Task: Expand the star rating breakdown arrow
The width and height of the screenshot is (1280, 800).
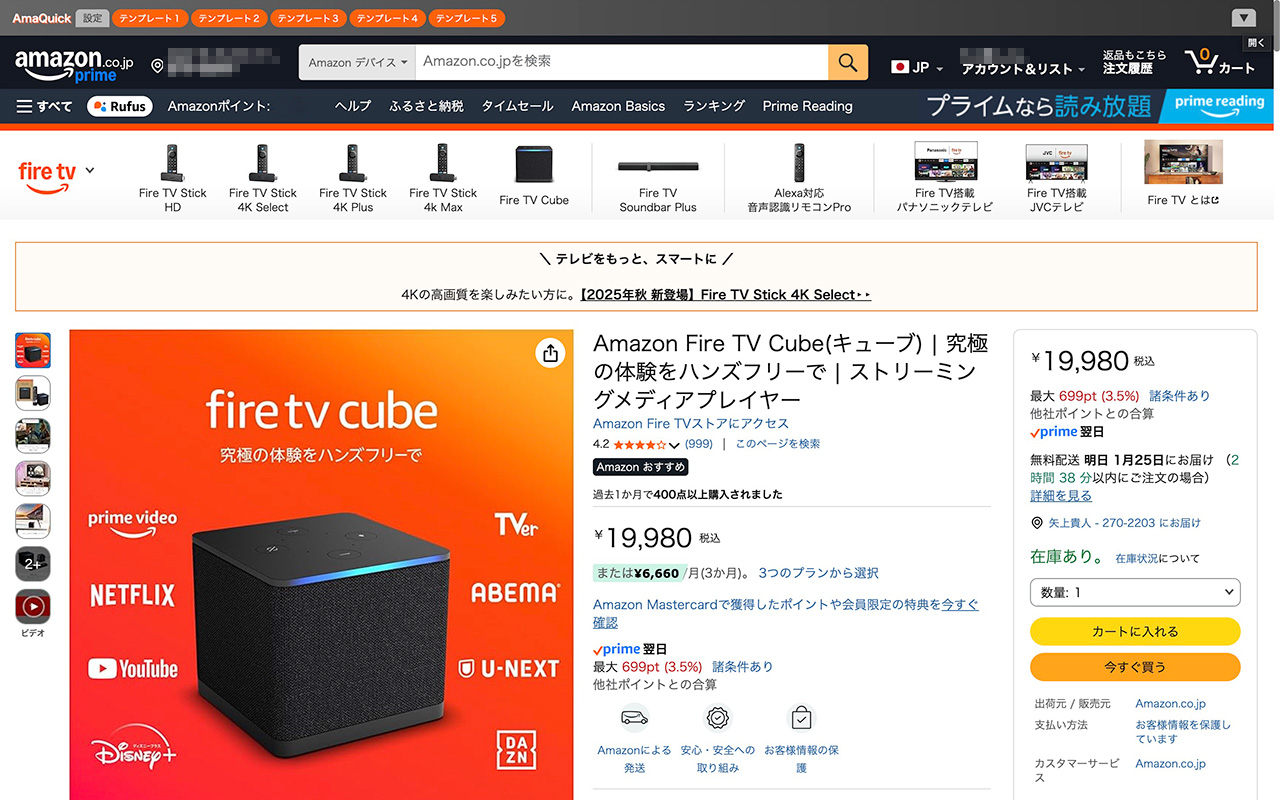Action: pyautogui.click(x=674, y=444)
